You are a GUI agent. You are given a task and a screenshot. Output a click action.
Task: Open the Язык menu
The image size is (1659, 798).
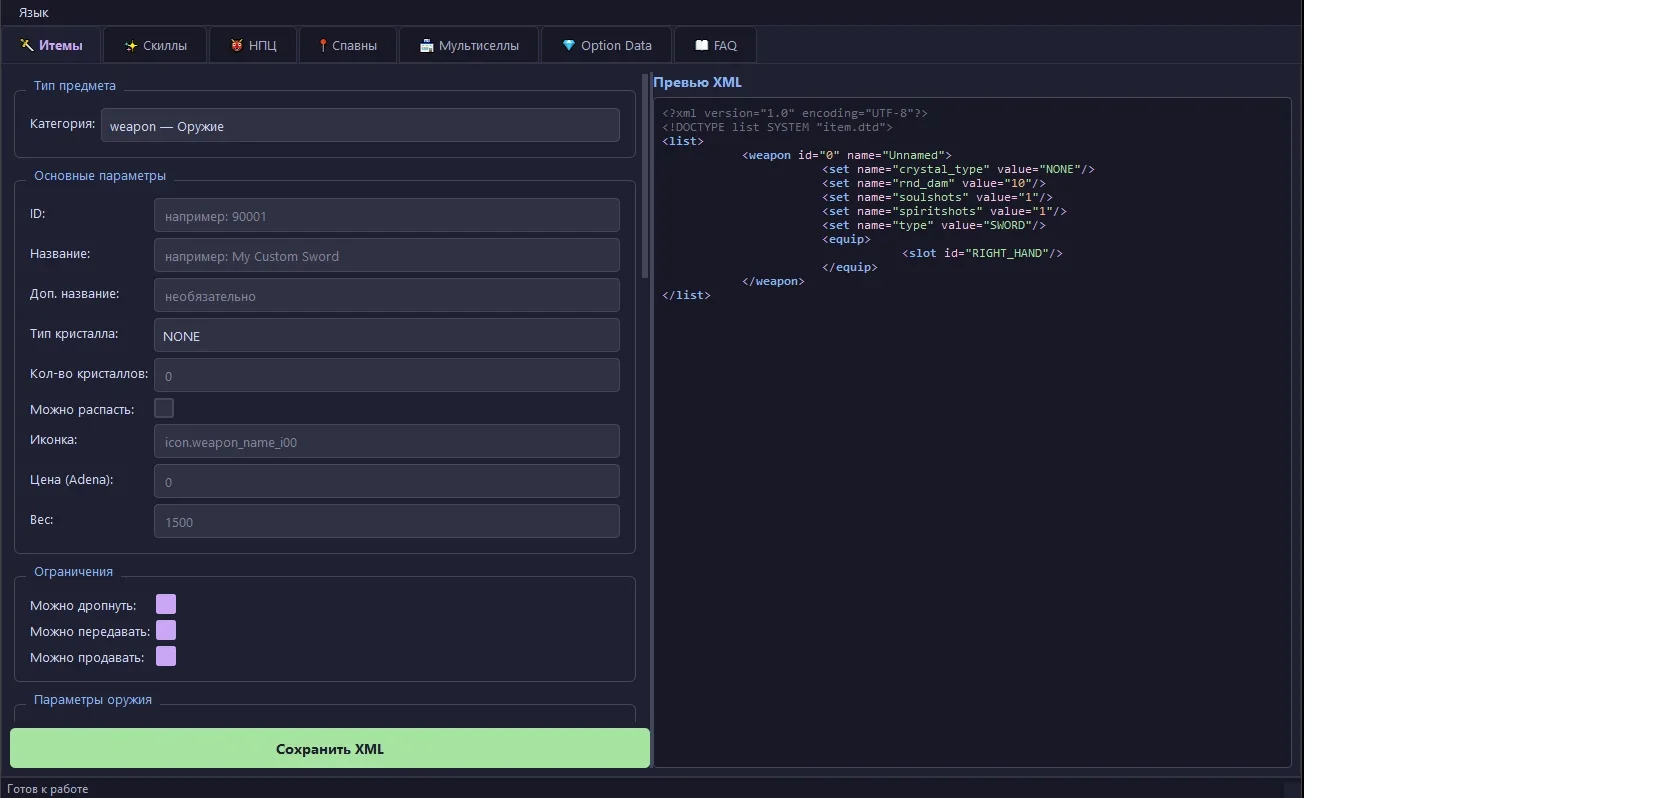pyautogui.click(x=34, y=12)
